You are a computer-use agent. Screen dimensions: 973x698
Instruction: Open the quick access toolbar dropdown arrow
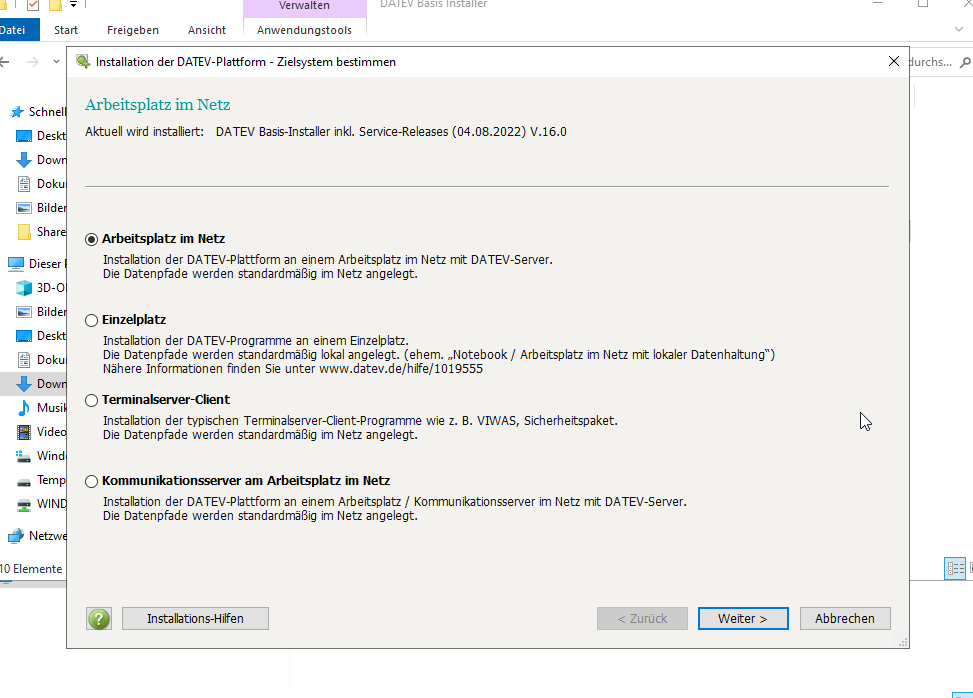tap(73, 5)
